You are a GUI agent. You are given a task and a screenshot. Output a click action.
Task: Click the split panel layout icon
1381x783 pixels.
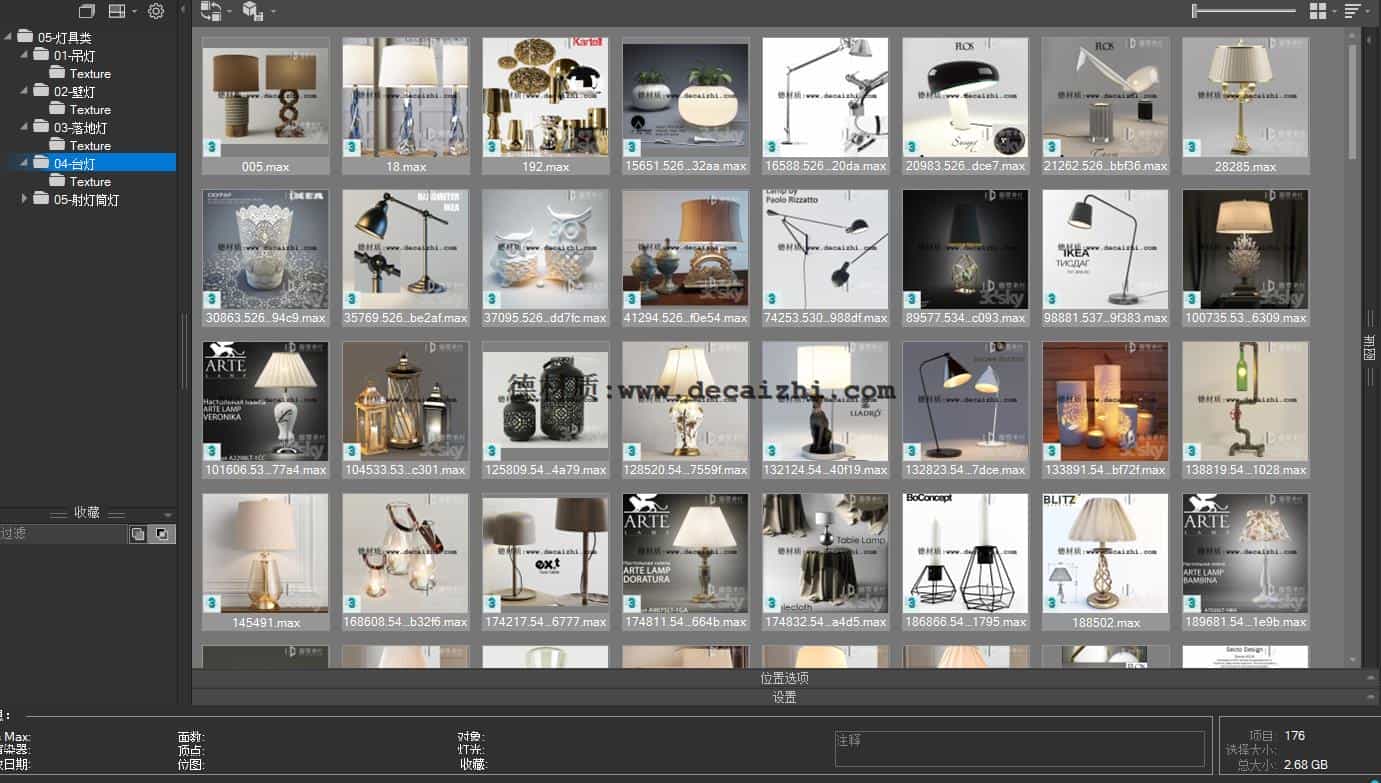coord(116,11)
